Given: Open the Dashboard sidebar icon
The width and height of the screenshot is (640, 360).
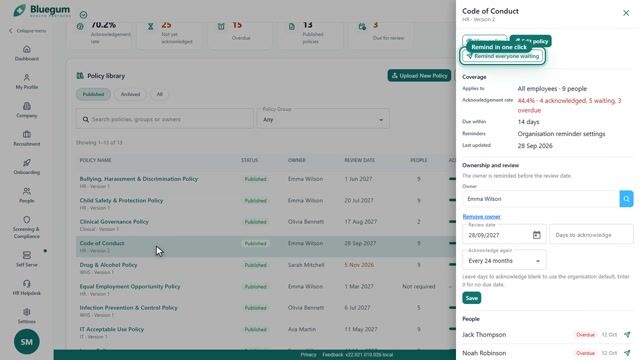Looking at the screenshot, I should point(27,53).
